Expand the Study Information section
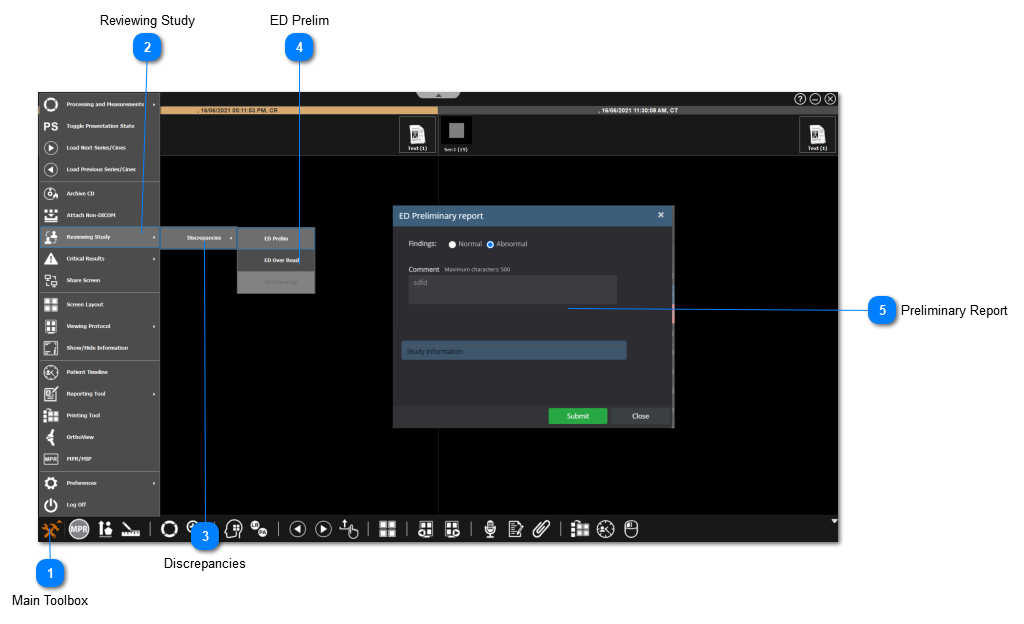Screen dimensions: 1024x624 coord(513,351)
